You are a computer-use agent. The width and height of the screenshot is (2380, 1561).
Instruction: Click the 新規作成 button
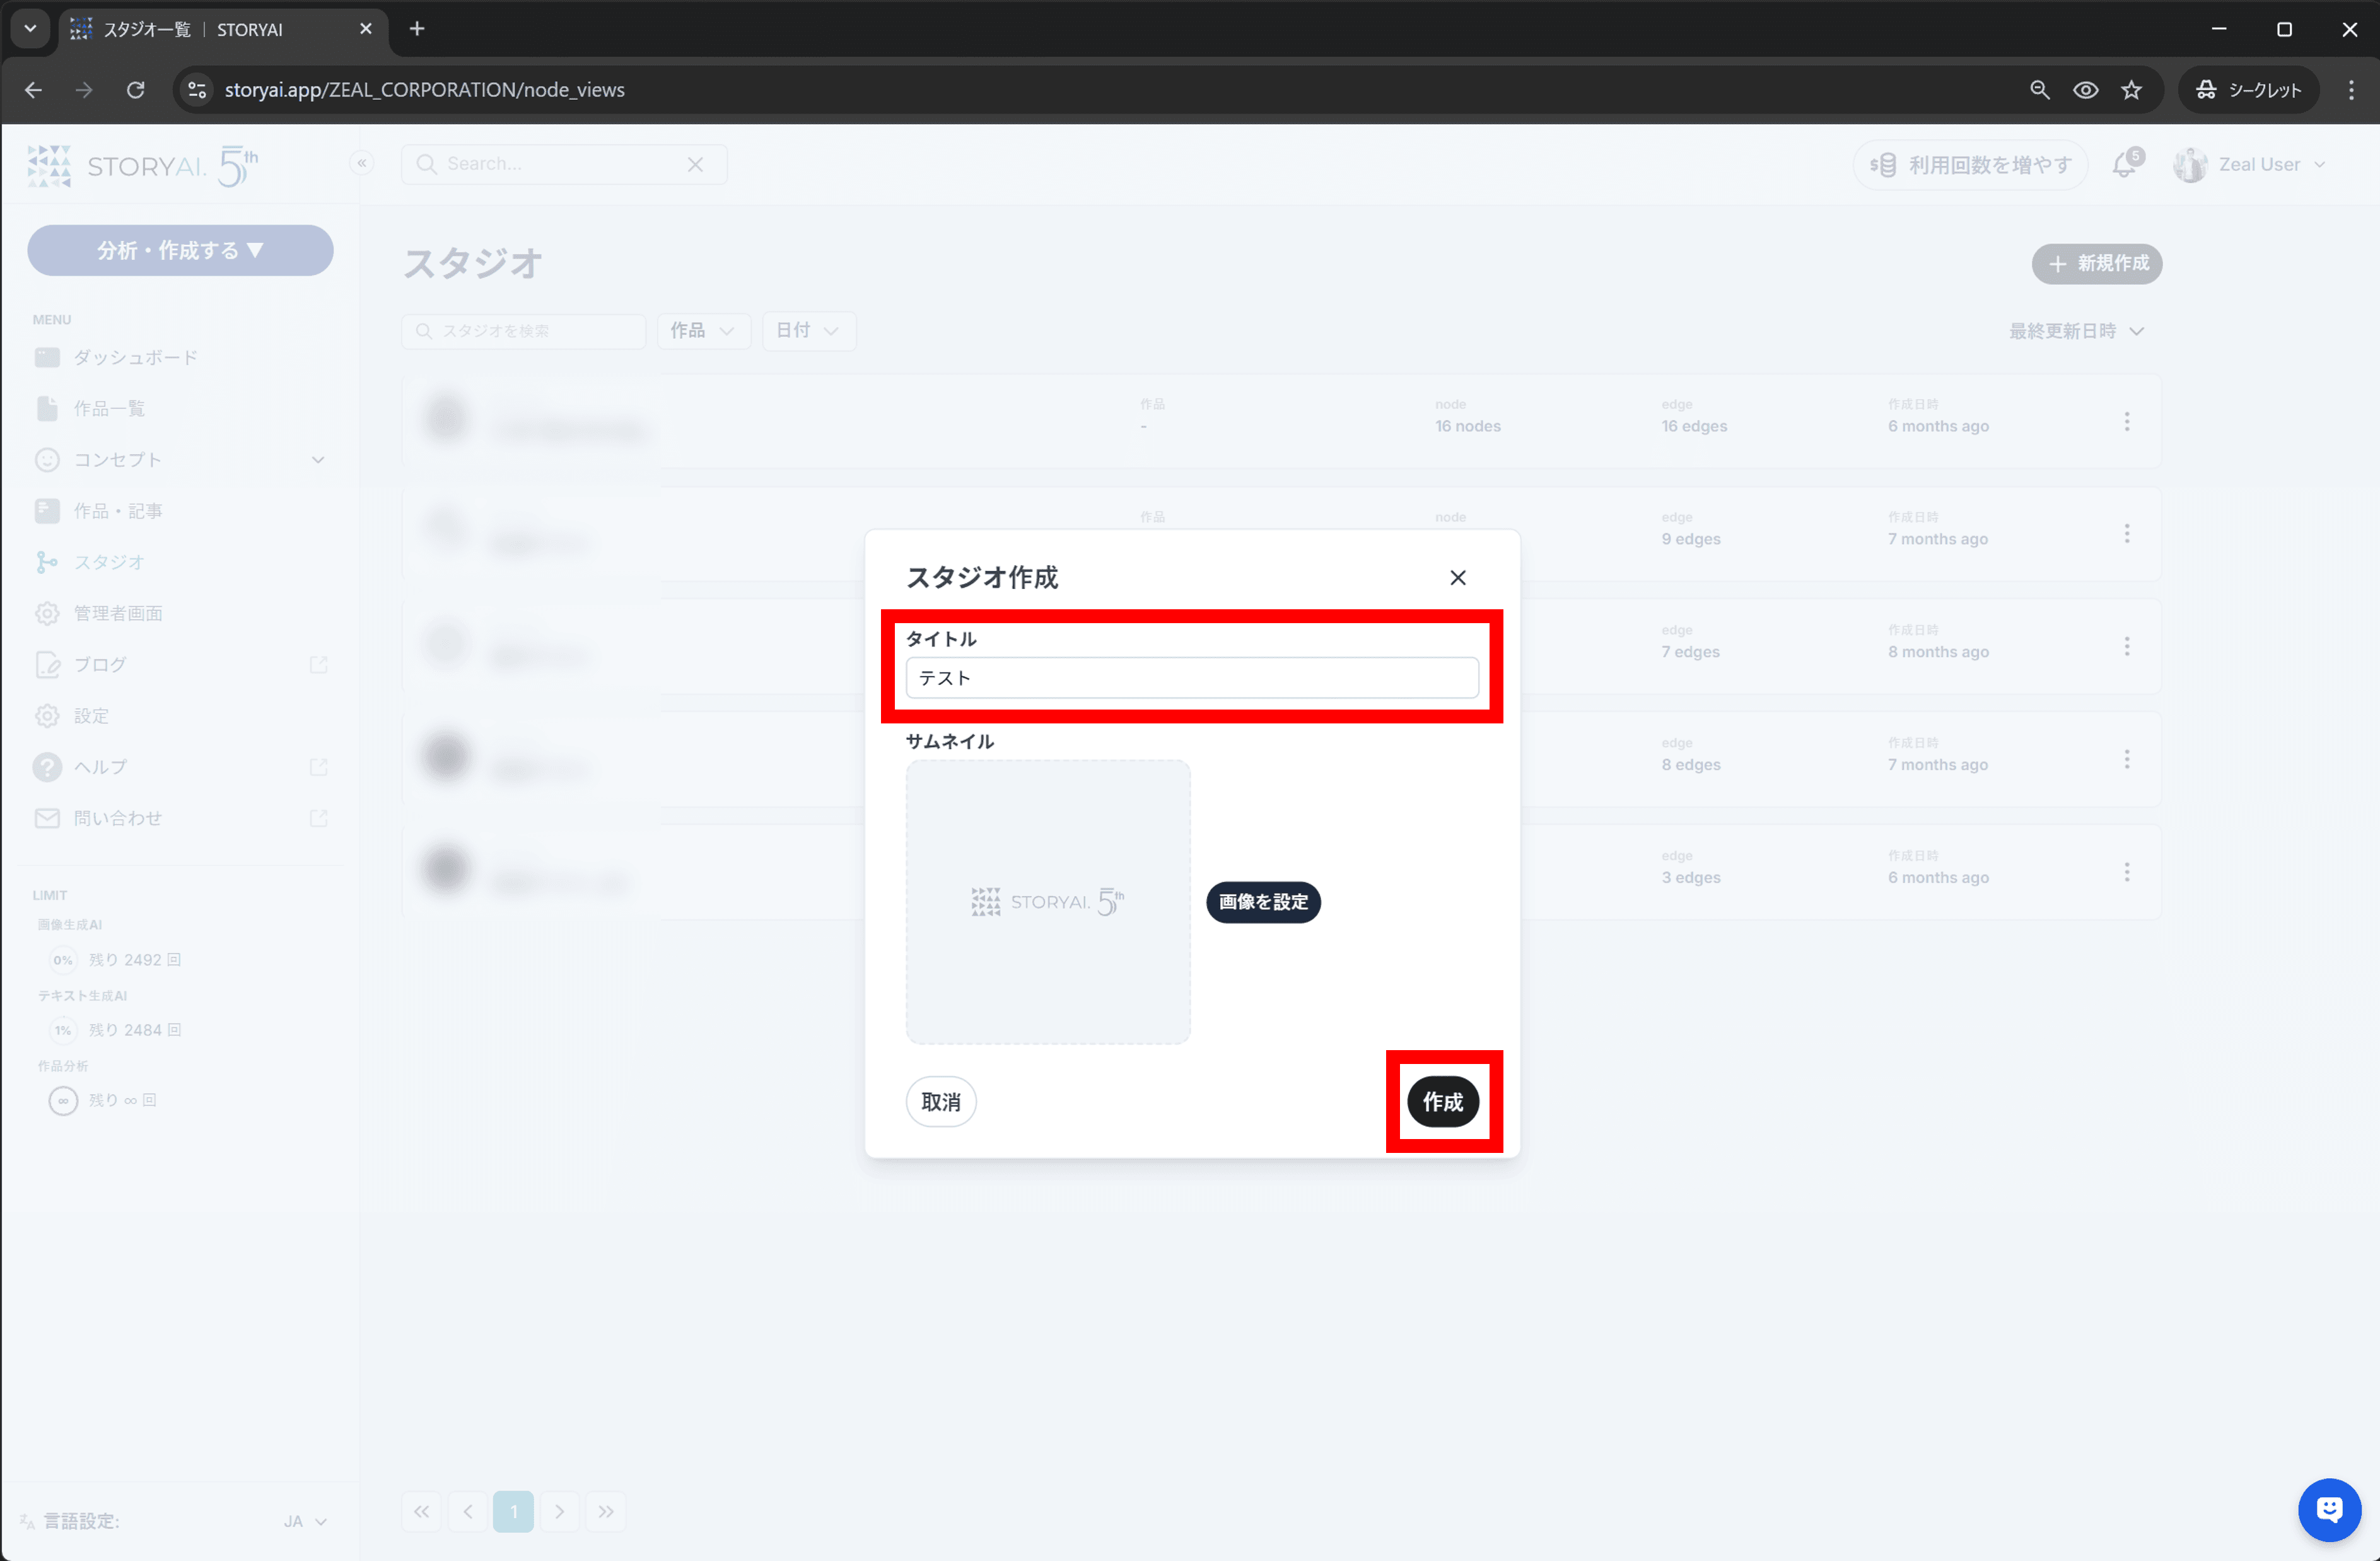coord(2096,263)
